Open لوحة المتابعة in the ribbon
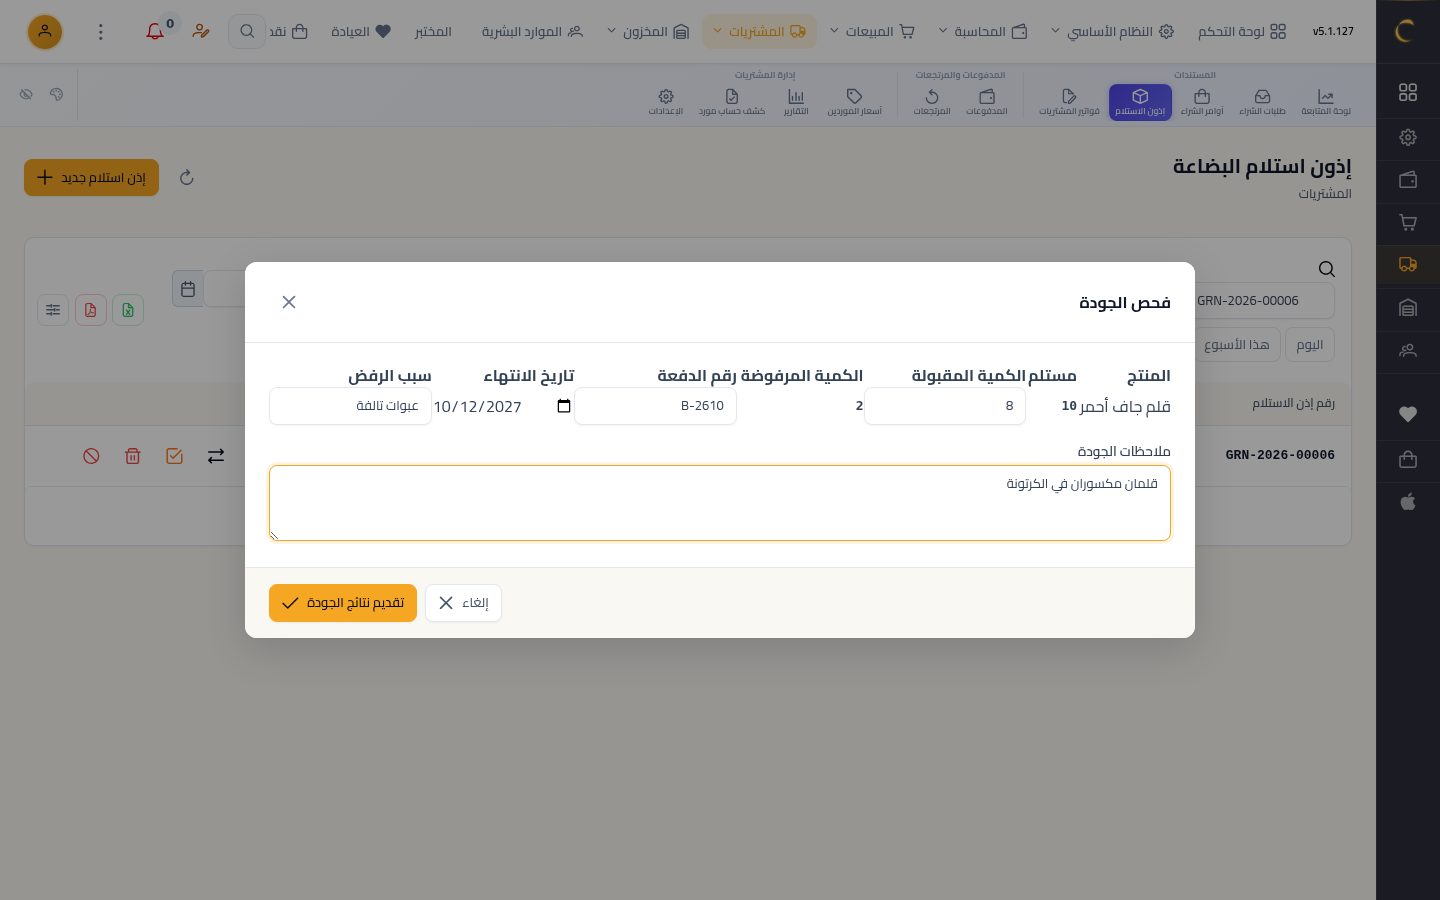 pos(1326,102)
